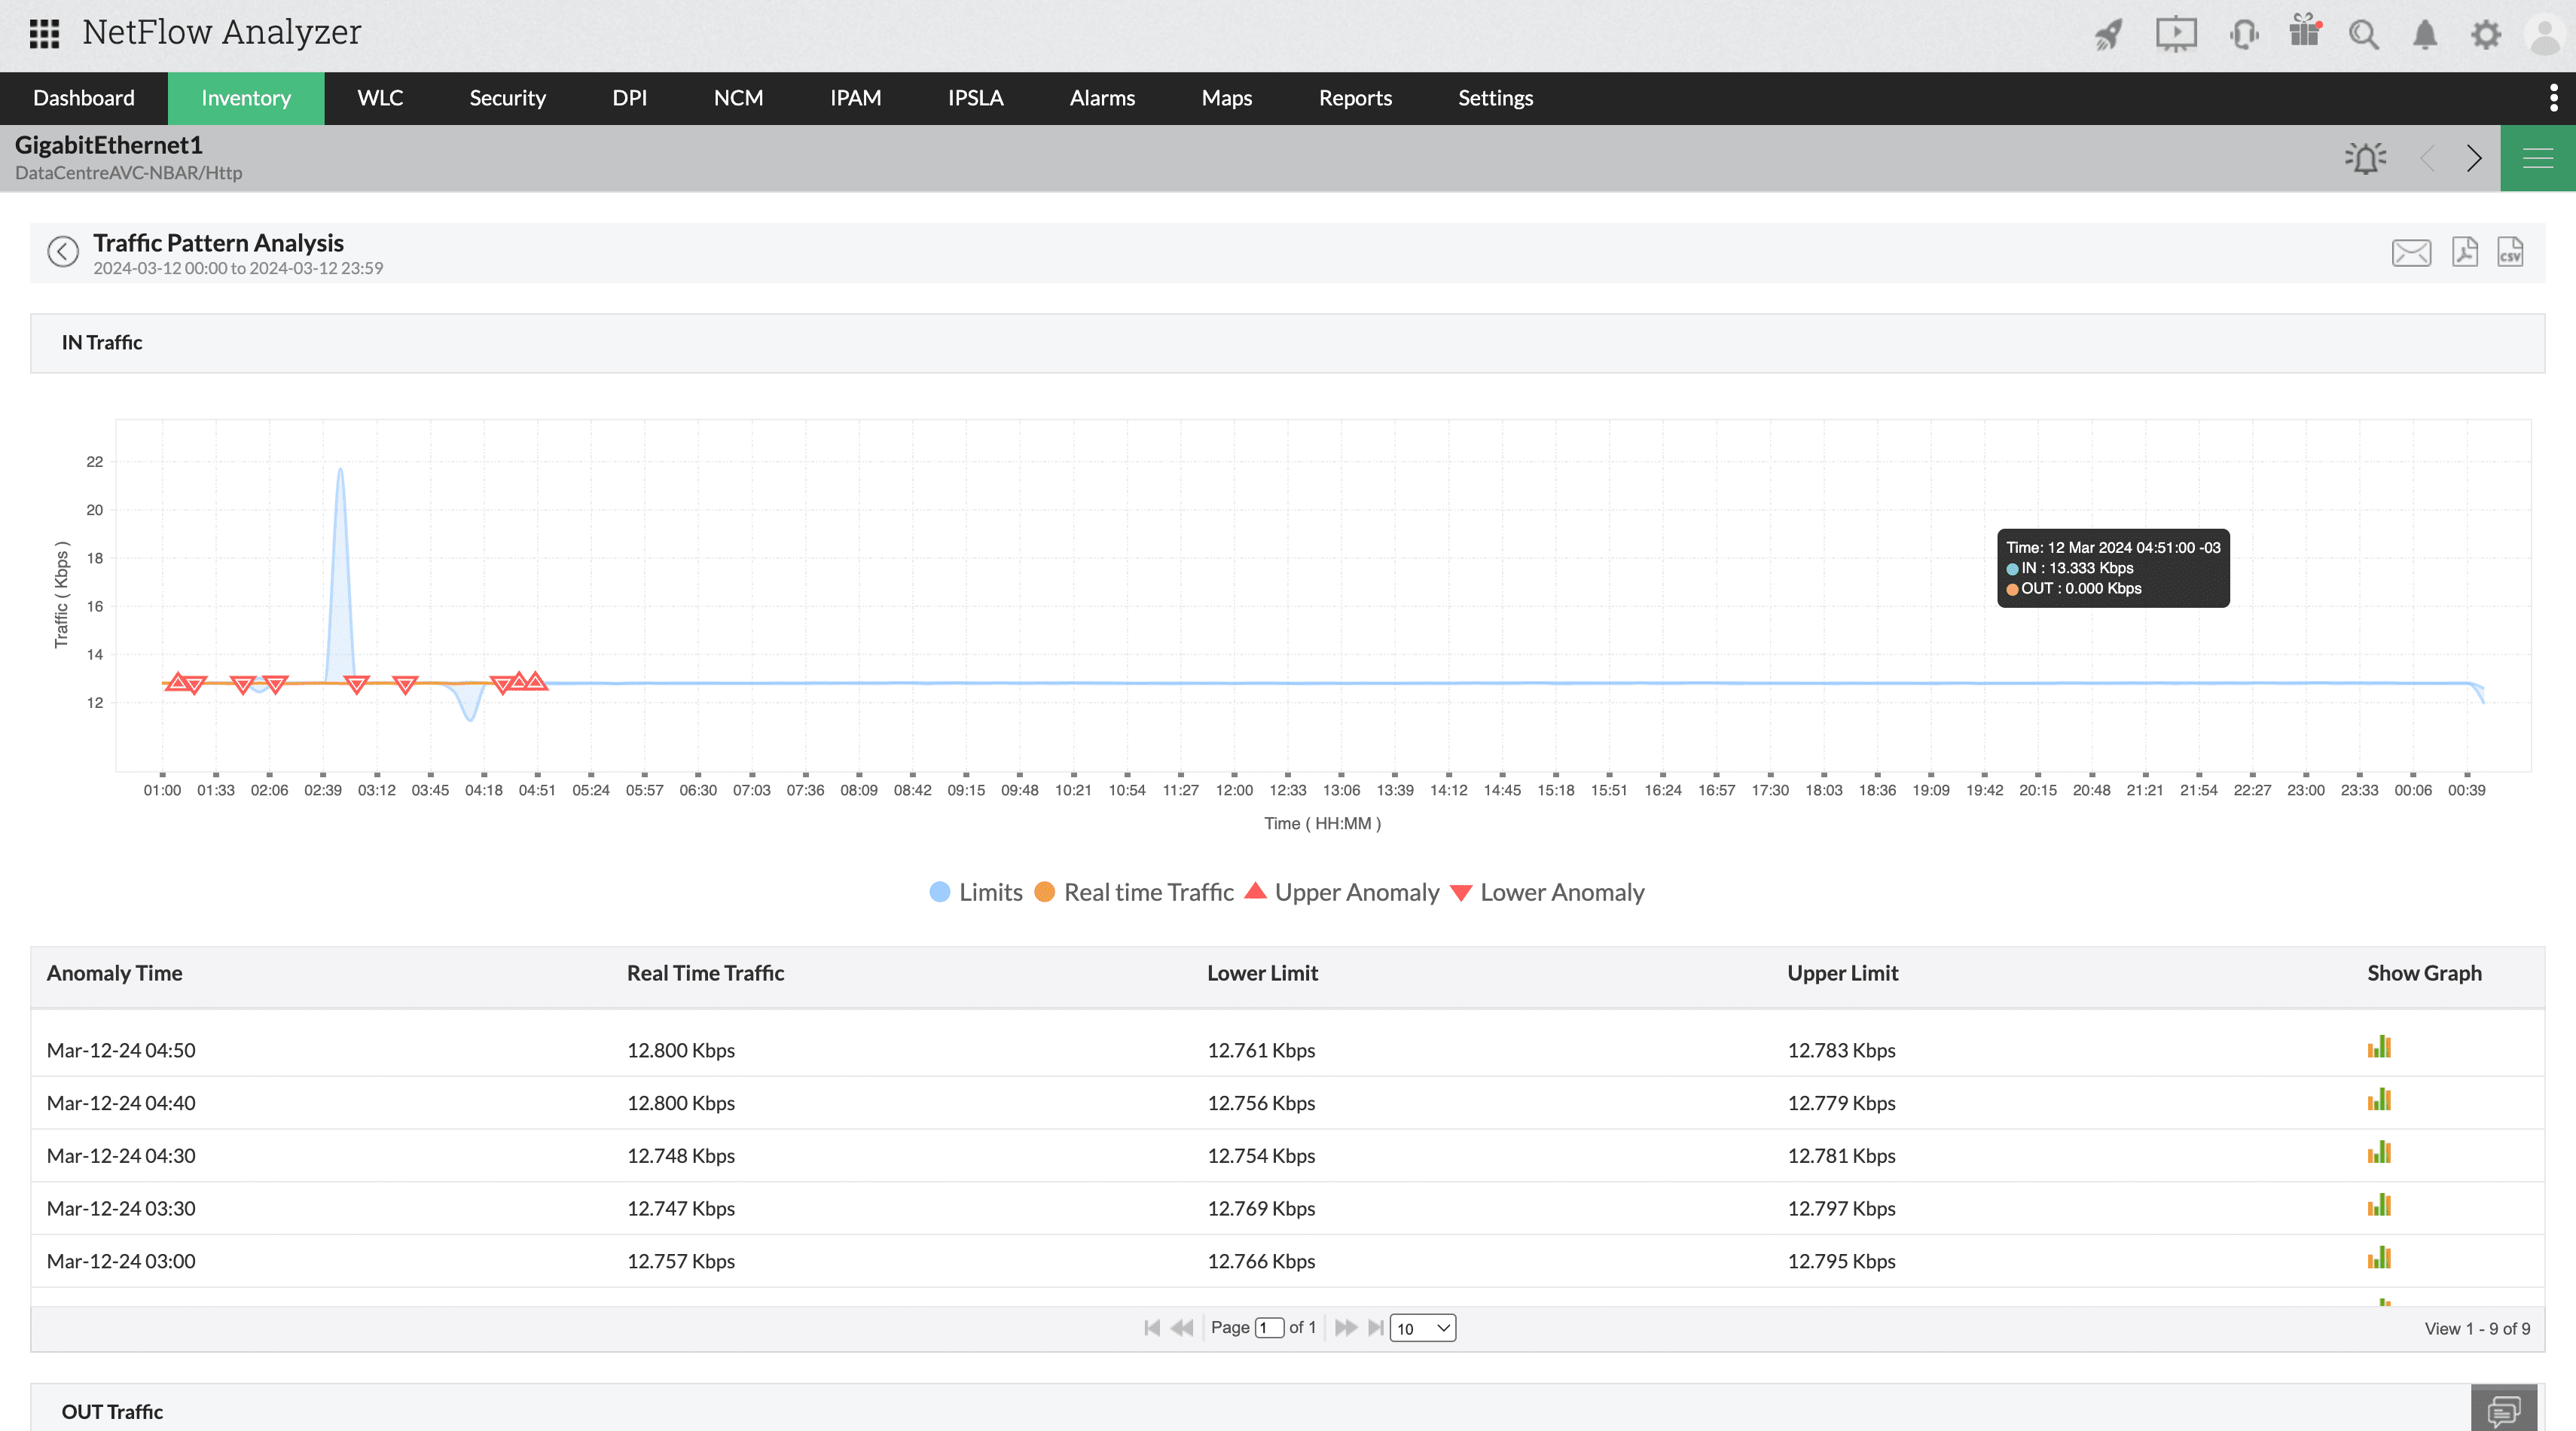This screenshot has height=1431, width=2576.
Task: Go to next interface with right arrow
Action: point(2473,158)
